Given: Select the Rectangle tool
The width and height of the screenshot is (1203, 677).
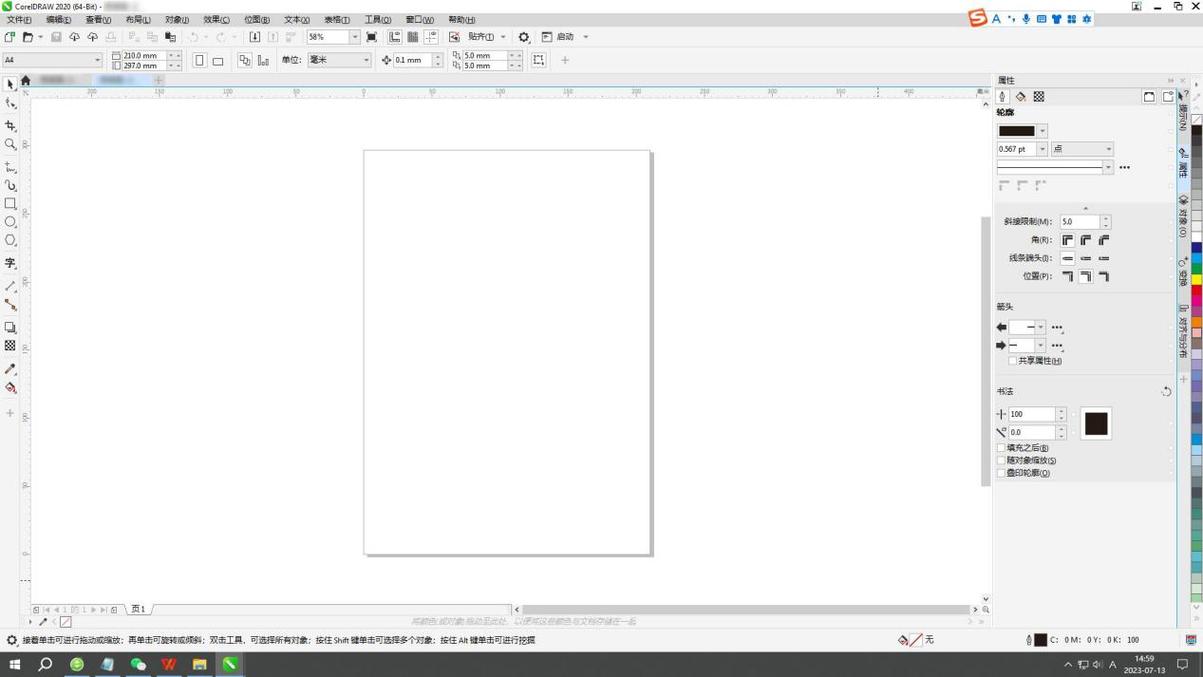Looking at the screenshot, I should tap(10, 204).
